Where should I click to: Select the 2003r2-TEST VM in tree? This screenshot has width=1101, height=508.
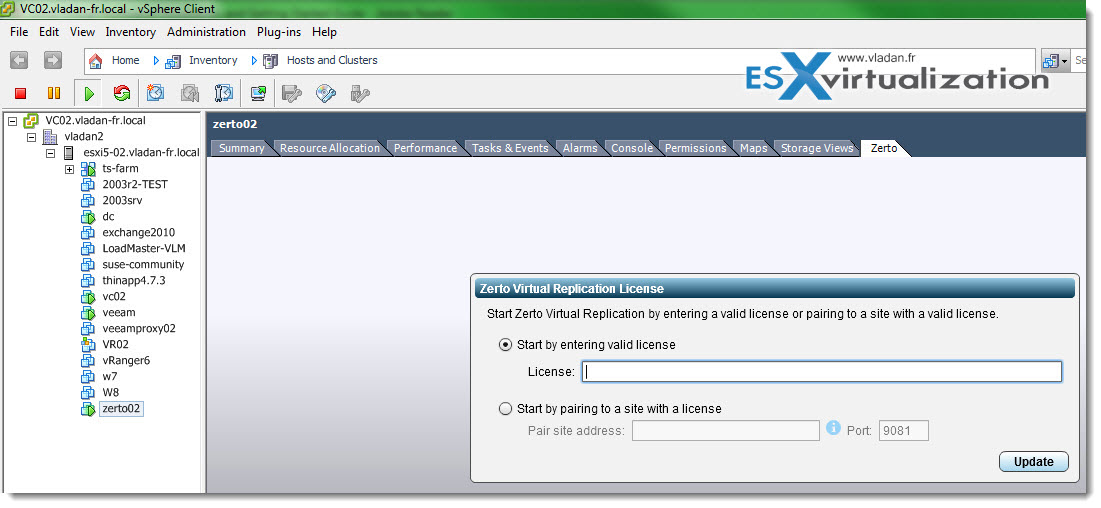pyautogui.click(x=135, y=185)
